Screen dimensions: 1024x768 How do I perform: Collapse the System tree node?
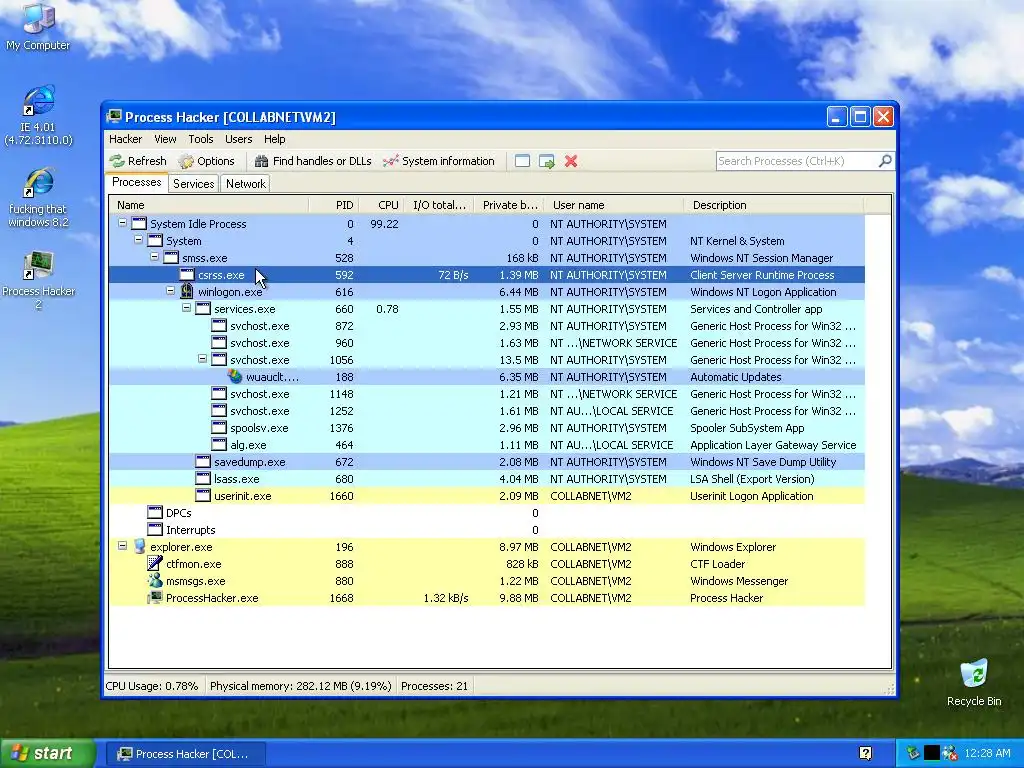(x=138, y=240)
